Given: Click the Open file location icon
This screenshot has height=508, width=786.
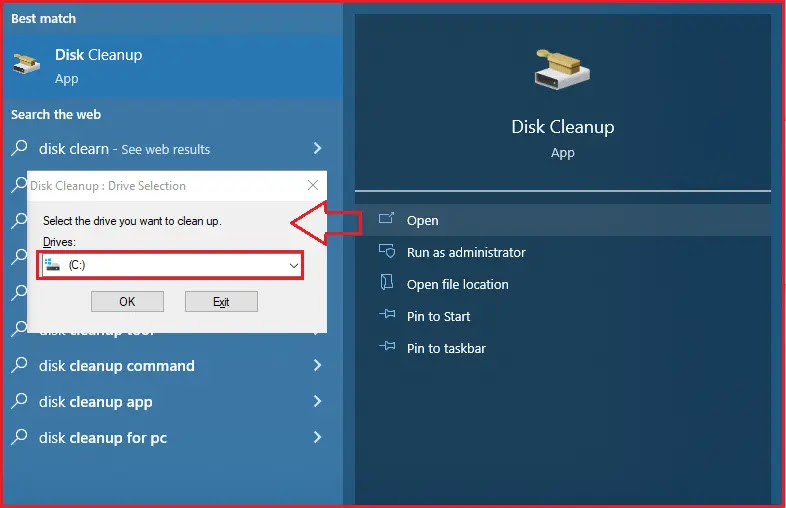Looking at the screenshot, I should 386,282.
